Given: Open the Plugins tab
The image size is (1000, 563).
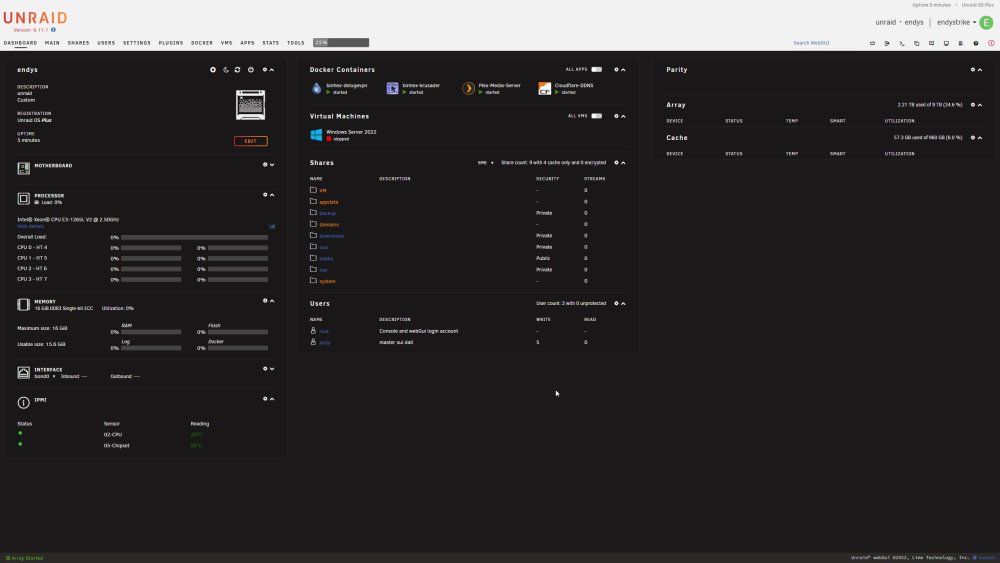Looking at the screenshot, I should pos(171,43).
